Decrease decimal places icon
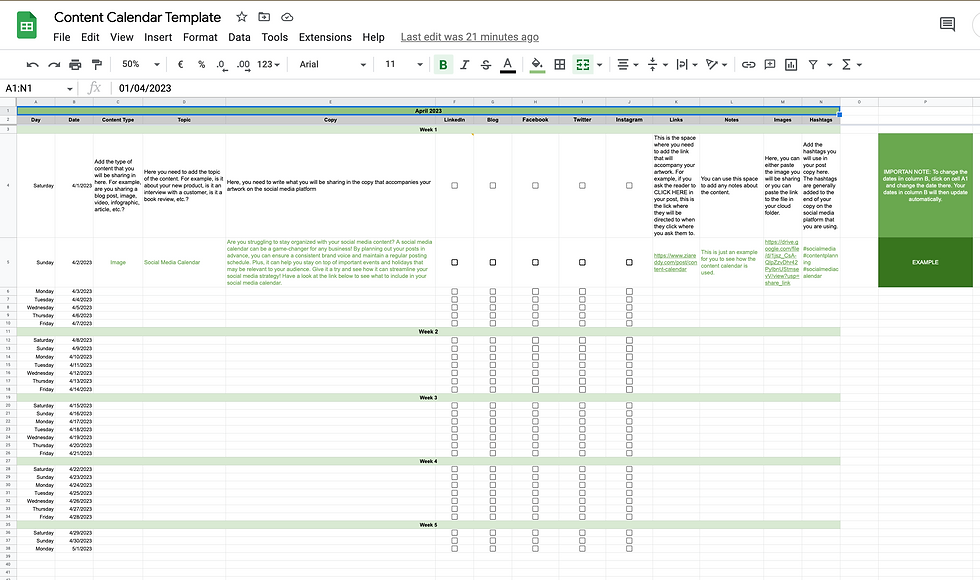Screen dimensions: 980x580 (222, 64)
